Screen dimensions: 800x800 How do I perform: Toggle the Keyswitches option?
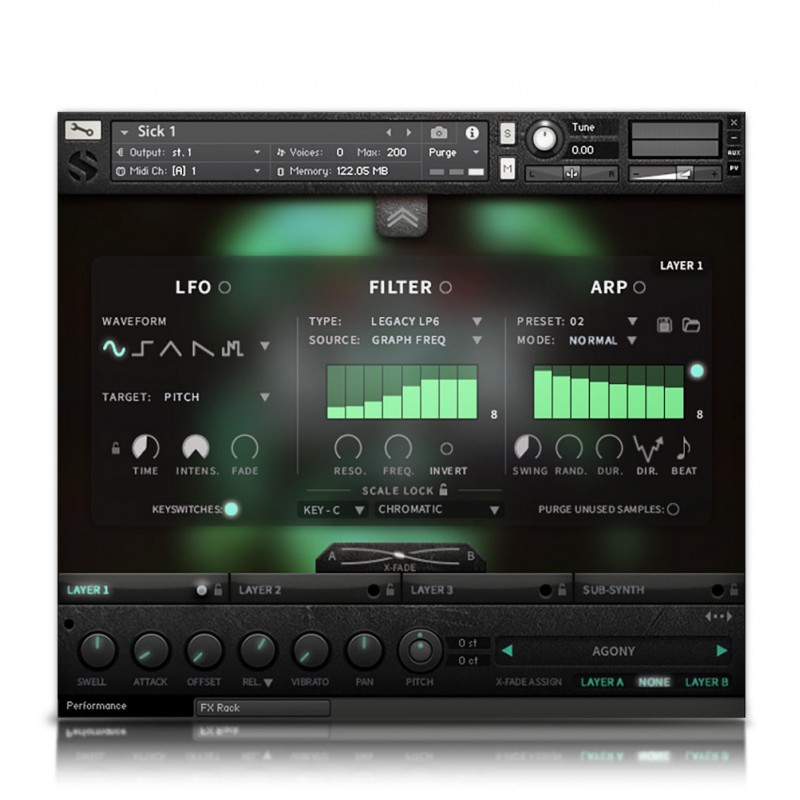point(231,509)
